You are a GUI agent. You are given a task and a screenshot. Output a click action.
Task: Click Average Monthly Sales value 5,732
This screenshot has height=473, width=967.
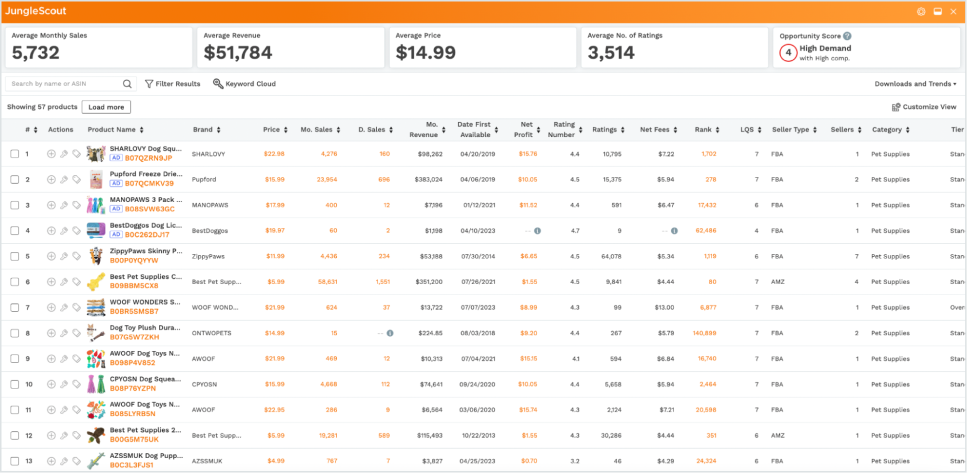[36, 53]
